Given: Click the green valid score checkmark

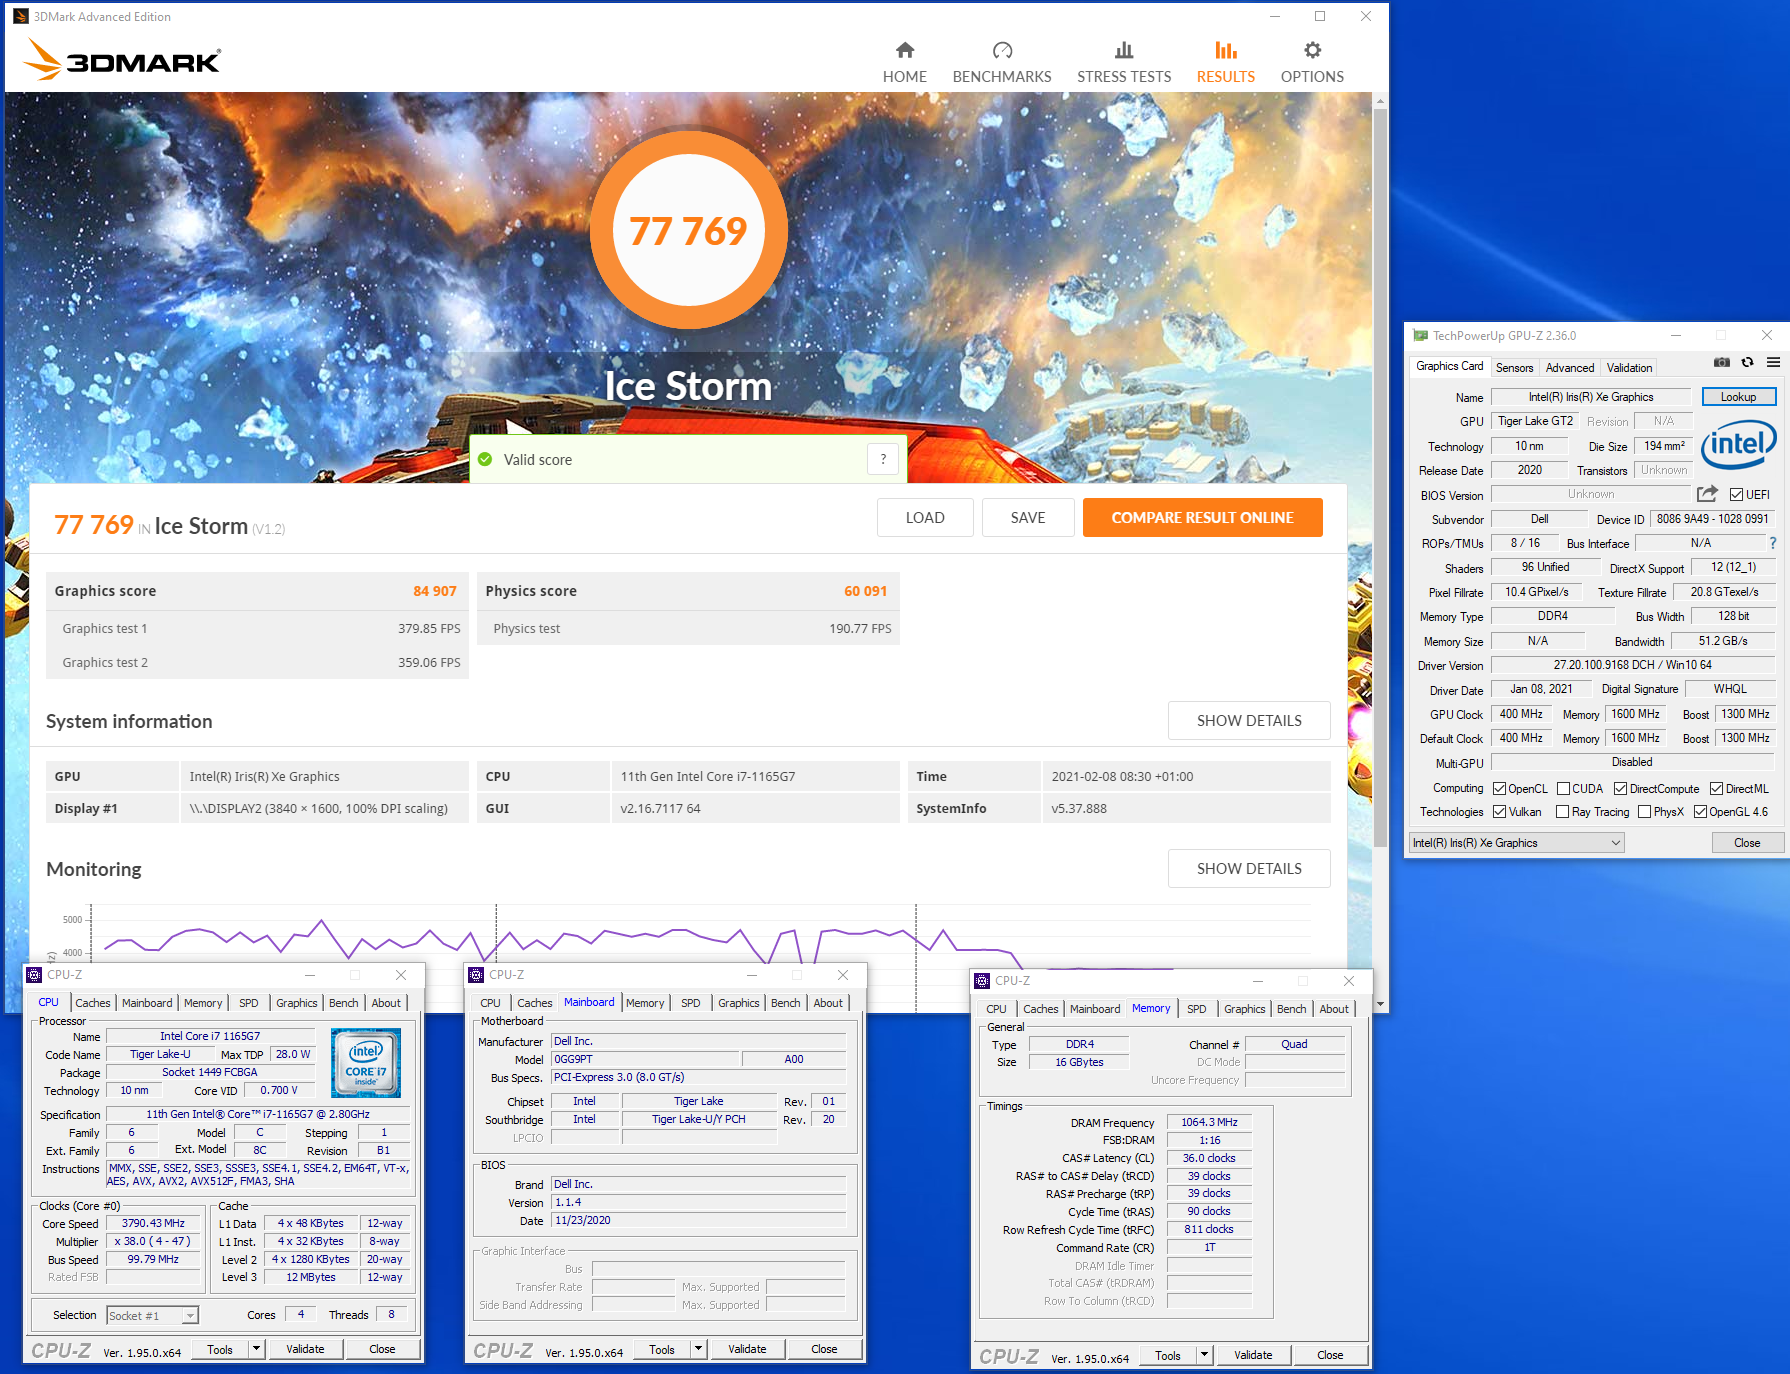Looking at the screenshot, I should point(485,459).
